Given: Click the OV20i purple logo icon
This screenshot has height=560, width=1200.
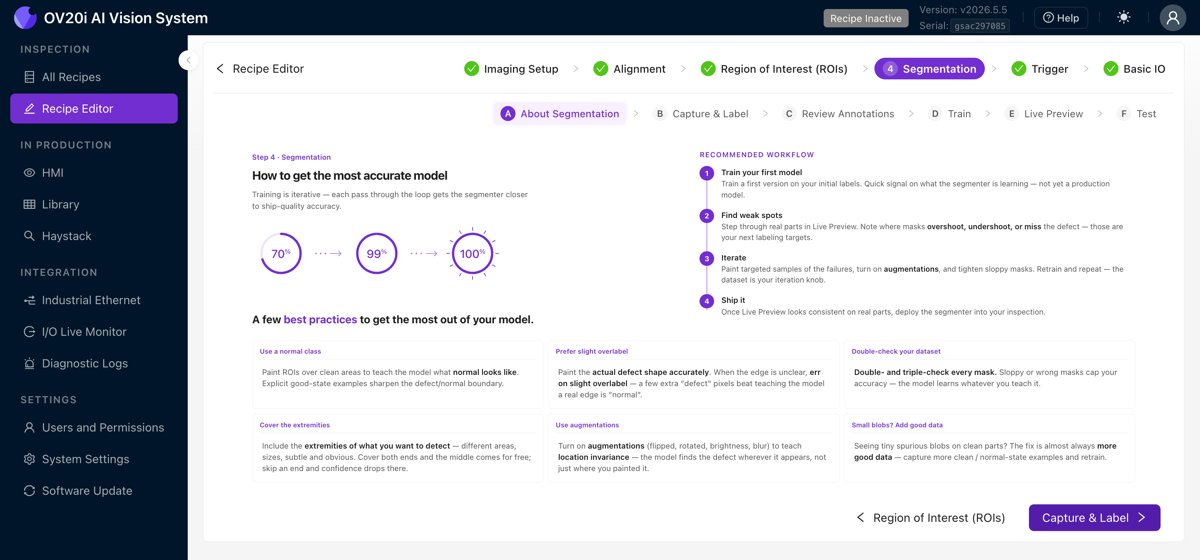Looking at the screenshot, I should (25, 18).
